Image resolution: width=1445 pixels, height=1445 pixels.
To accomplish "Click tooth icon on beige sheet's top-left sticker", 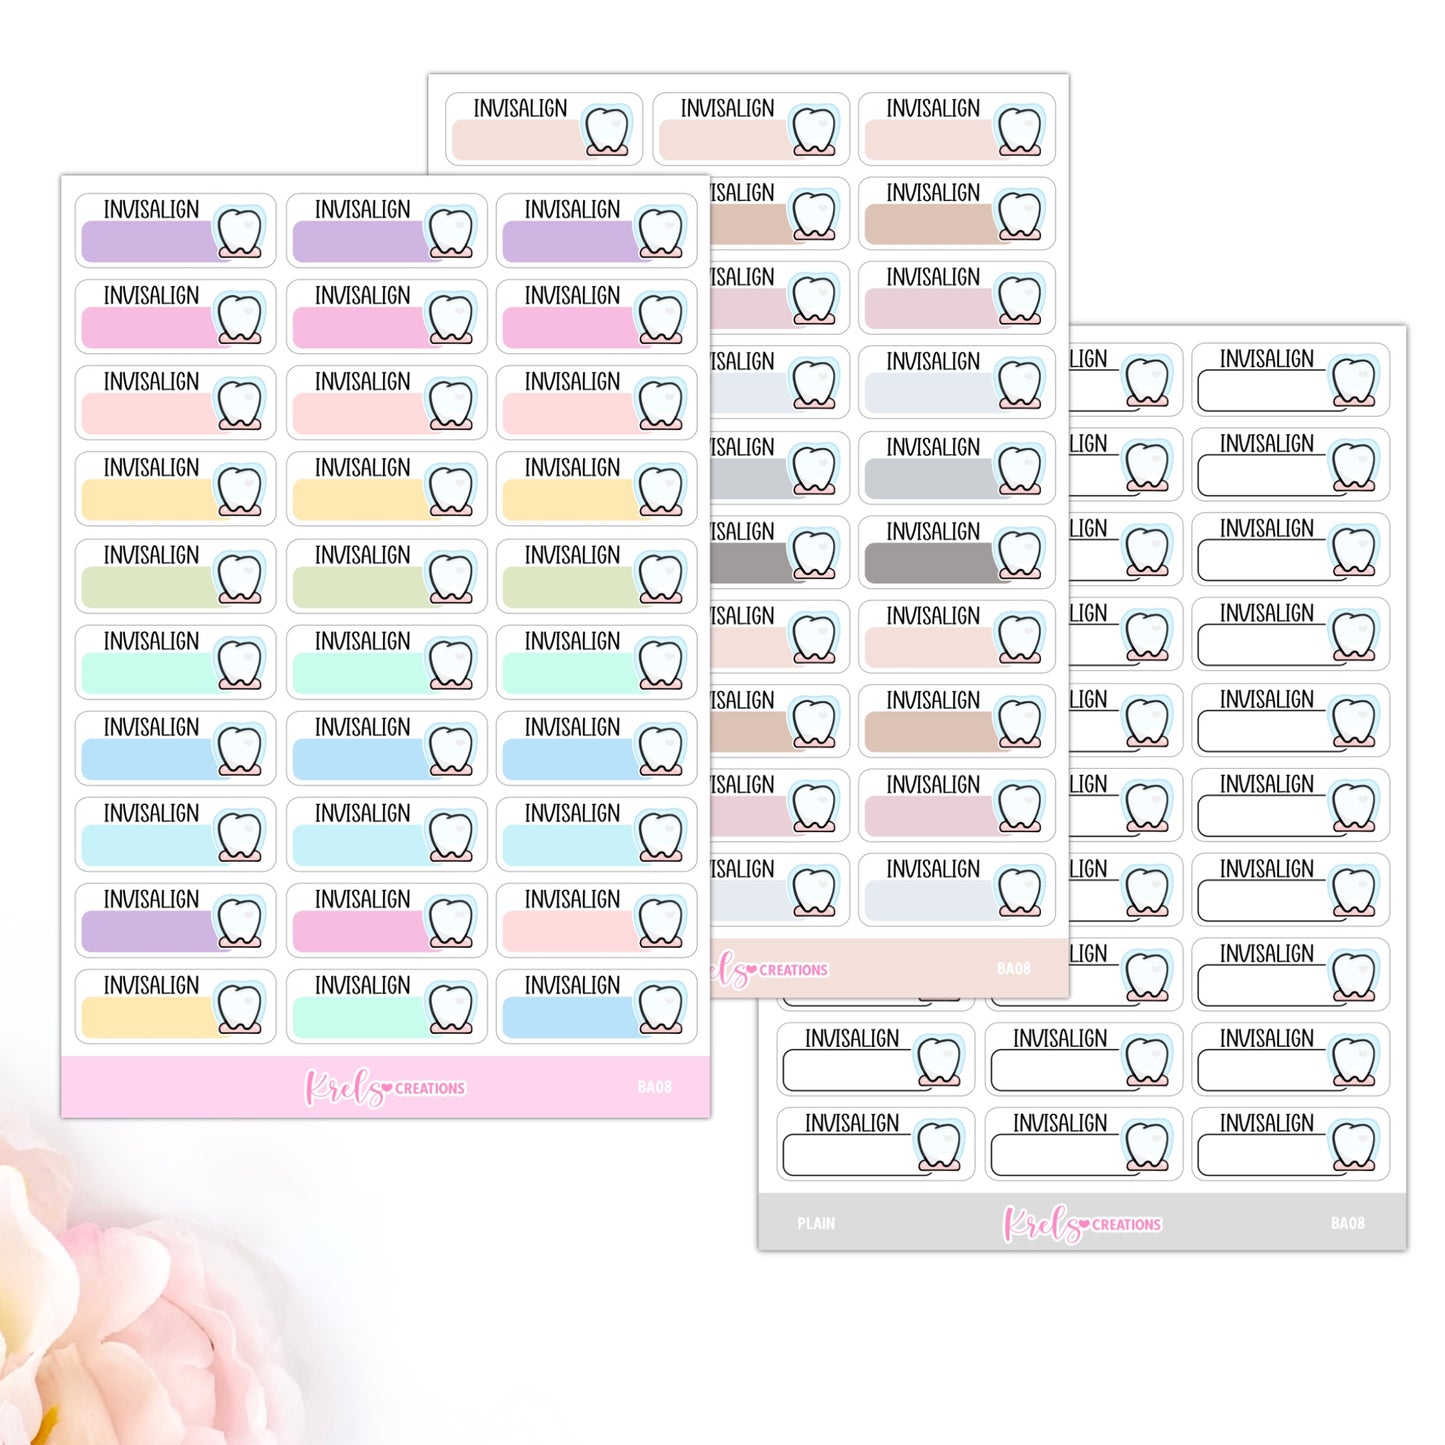I will pyautogui.click(x=606, y=132).
